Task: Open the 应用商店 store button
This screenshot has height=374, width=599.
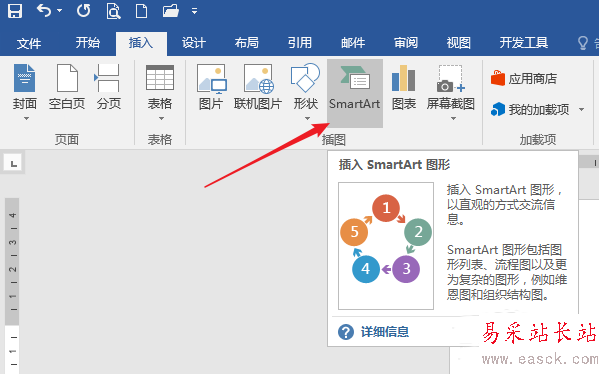Action: click(524, 79)
